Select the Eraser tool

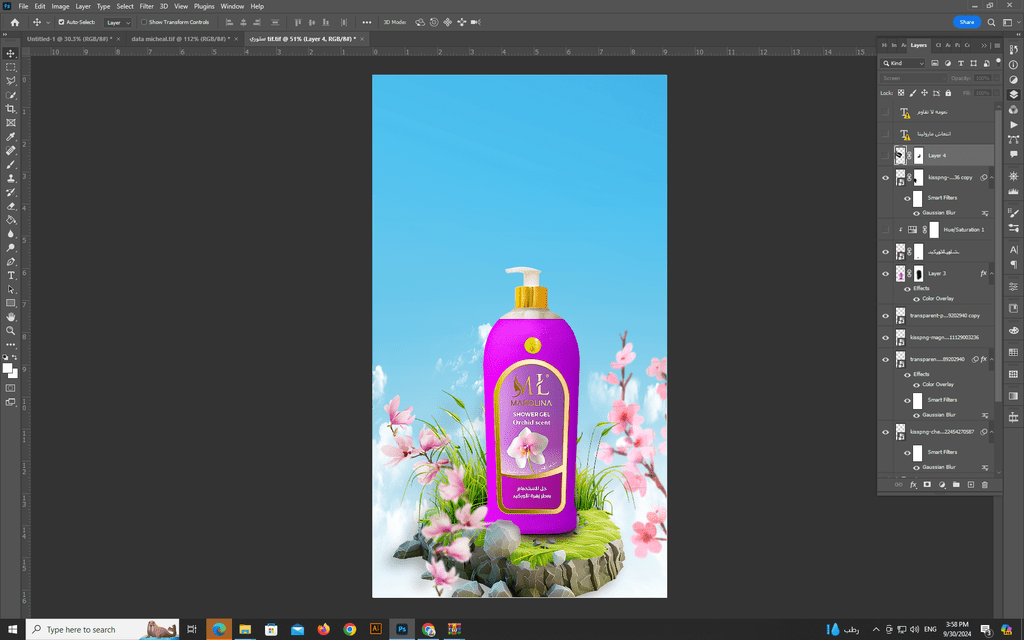tap(10, 206)
